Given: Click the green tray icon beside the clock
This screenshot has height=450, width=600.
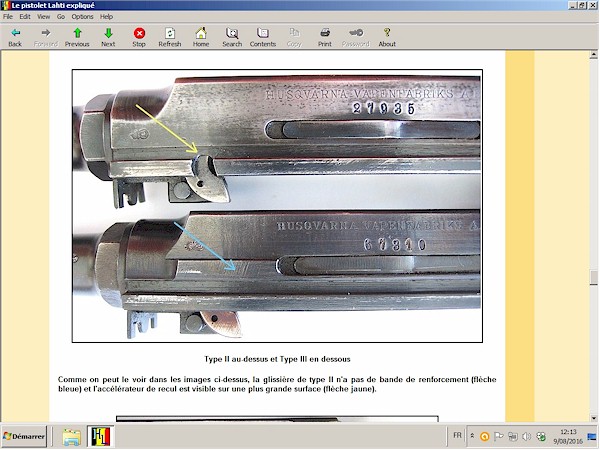Looking at the screenshot, I should click(x=541, y=436).
